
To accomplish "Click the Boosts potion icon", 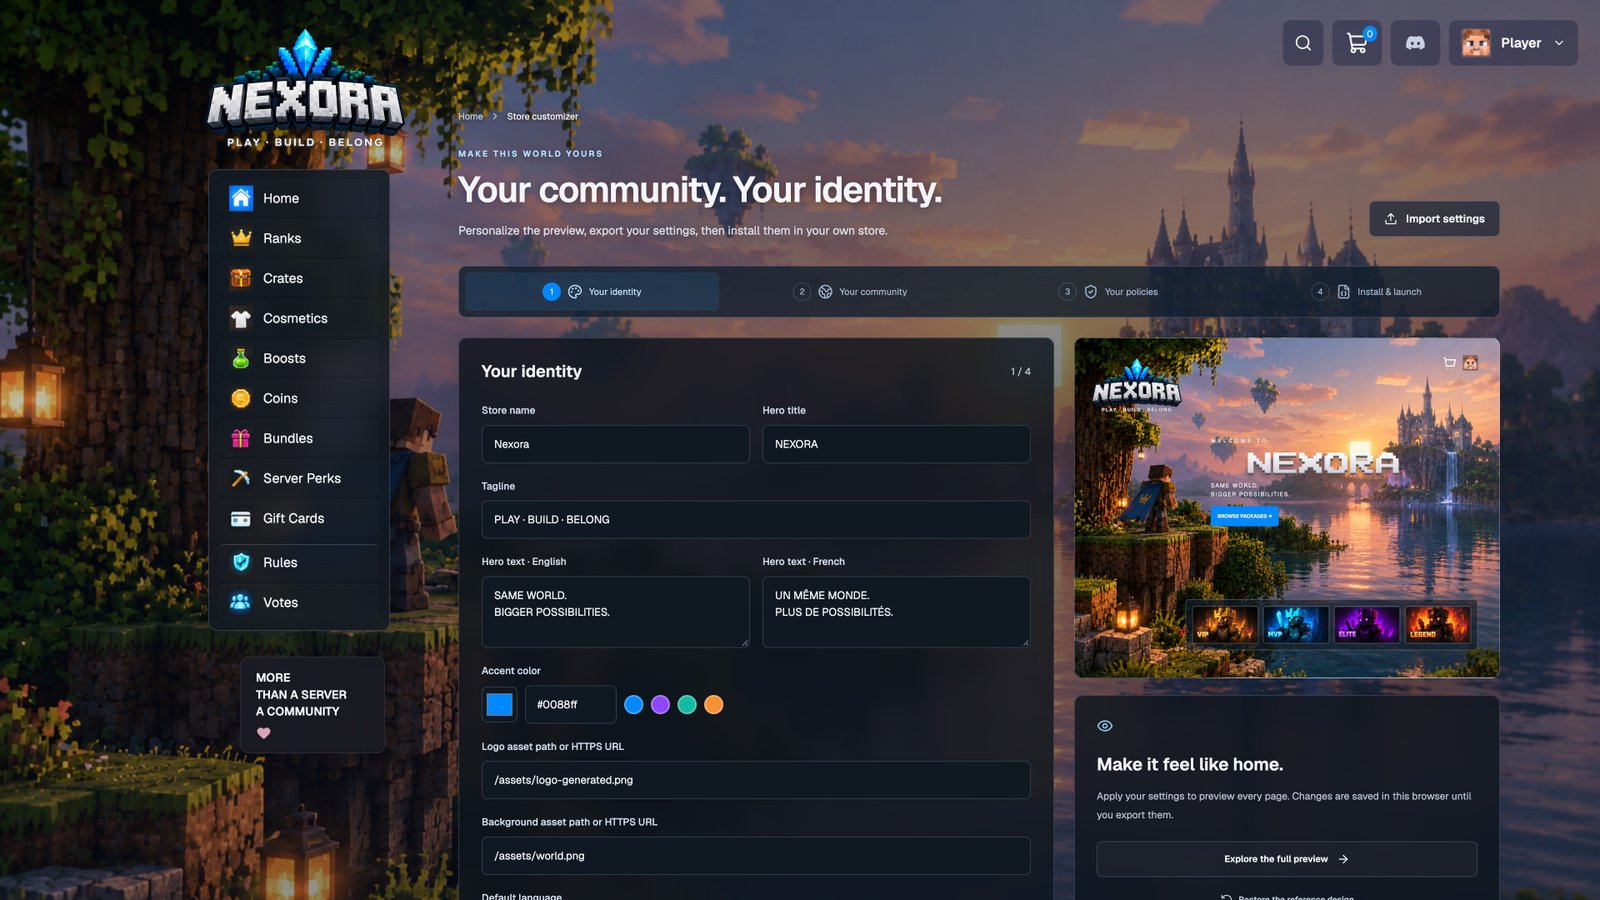I will point(241,358).
